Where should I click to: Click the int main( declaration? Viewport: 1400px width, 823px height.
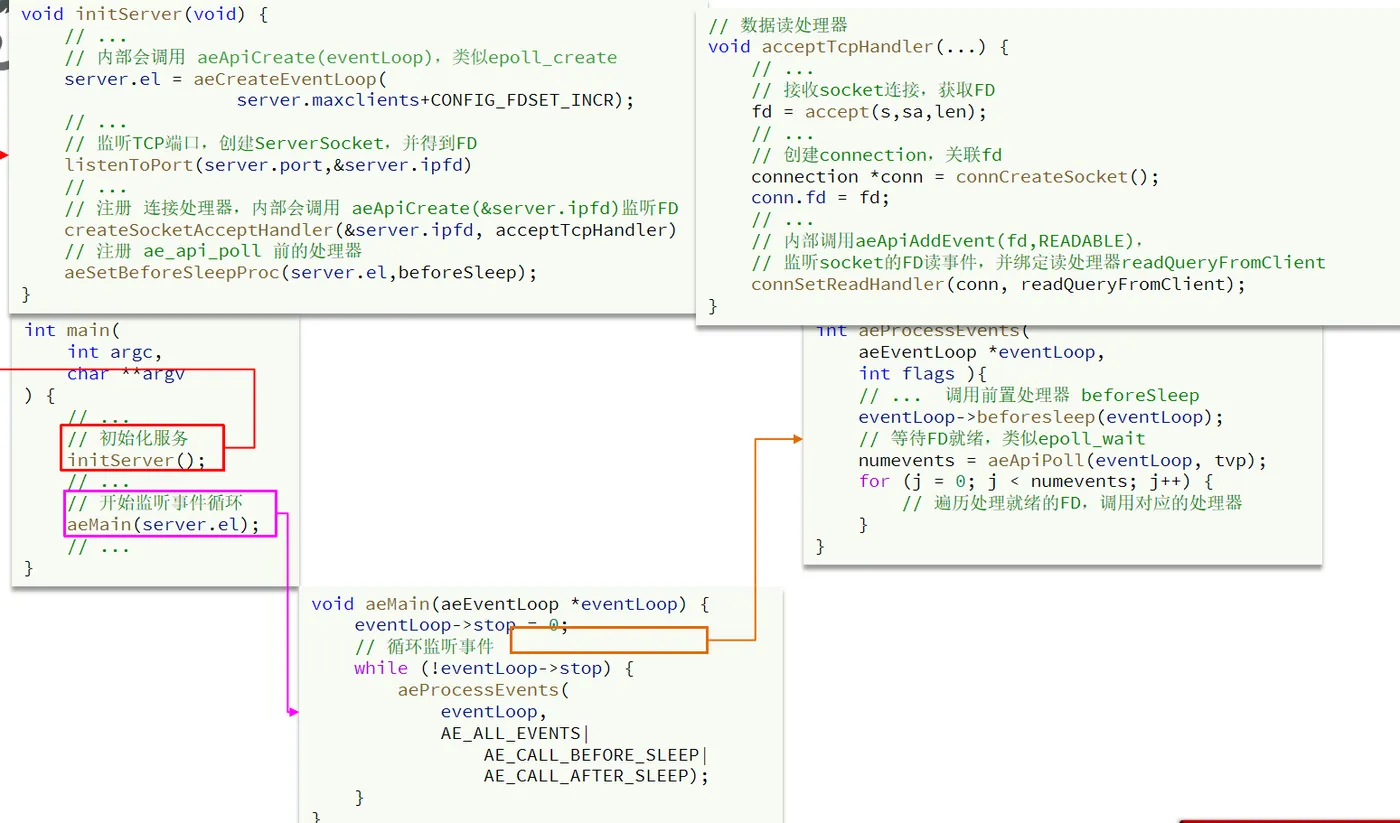(x=72, y=330)
